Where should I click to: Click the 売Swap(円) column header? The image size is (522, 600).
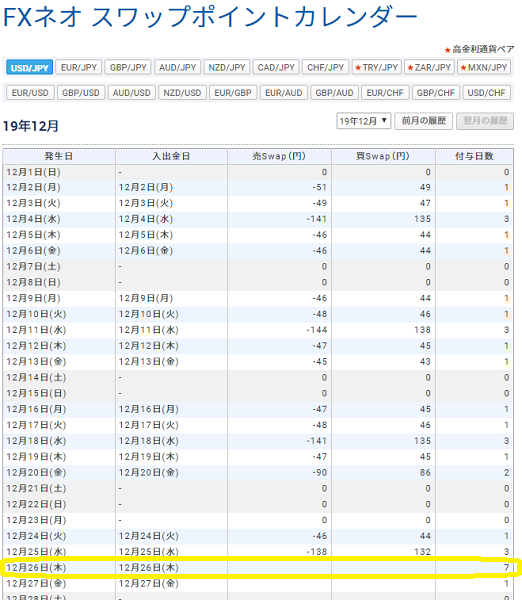pyautogui.click(x=279, y=156)
